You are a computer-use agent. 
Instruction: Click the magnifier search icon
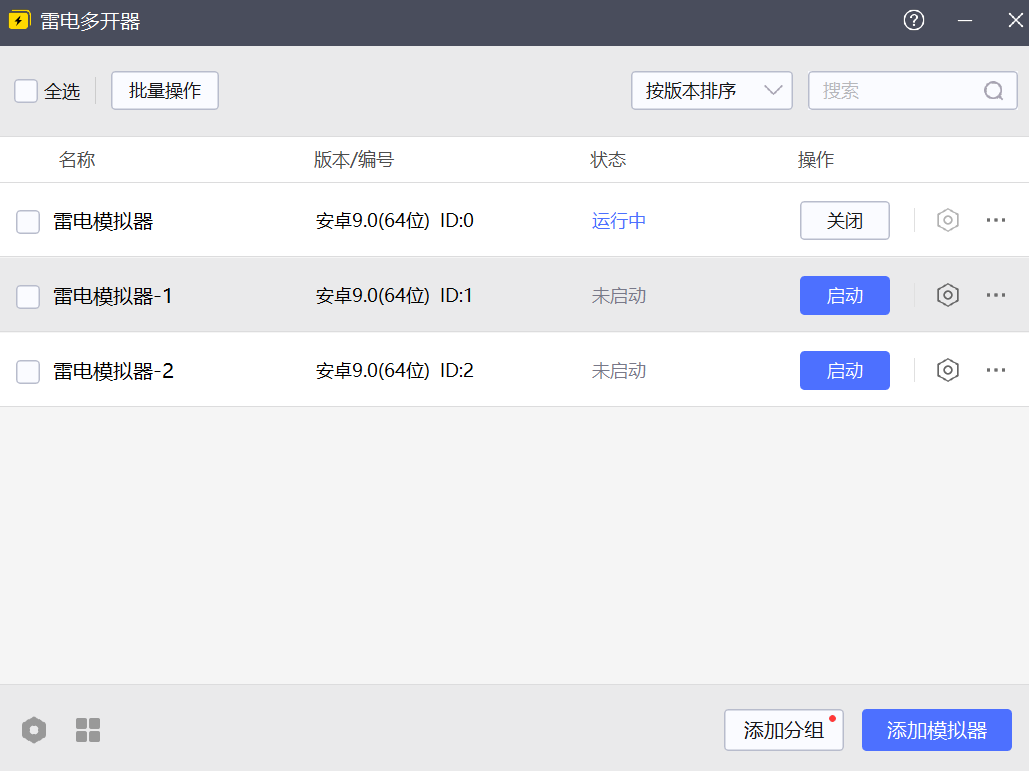994,91
